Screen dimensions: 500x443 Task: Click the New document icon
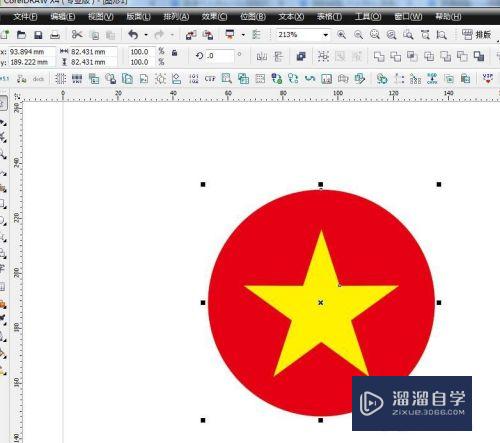pos(5,35)
